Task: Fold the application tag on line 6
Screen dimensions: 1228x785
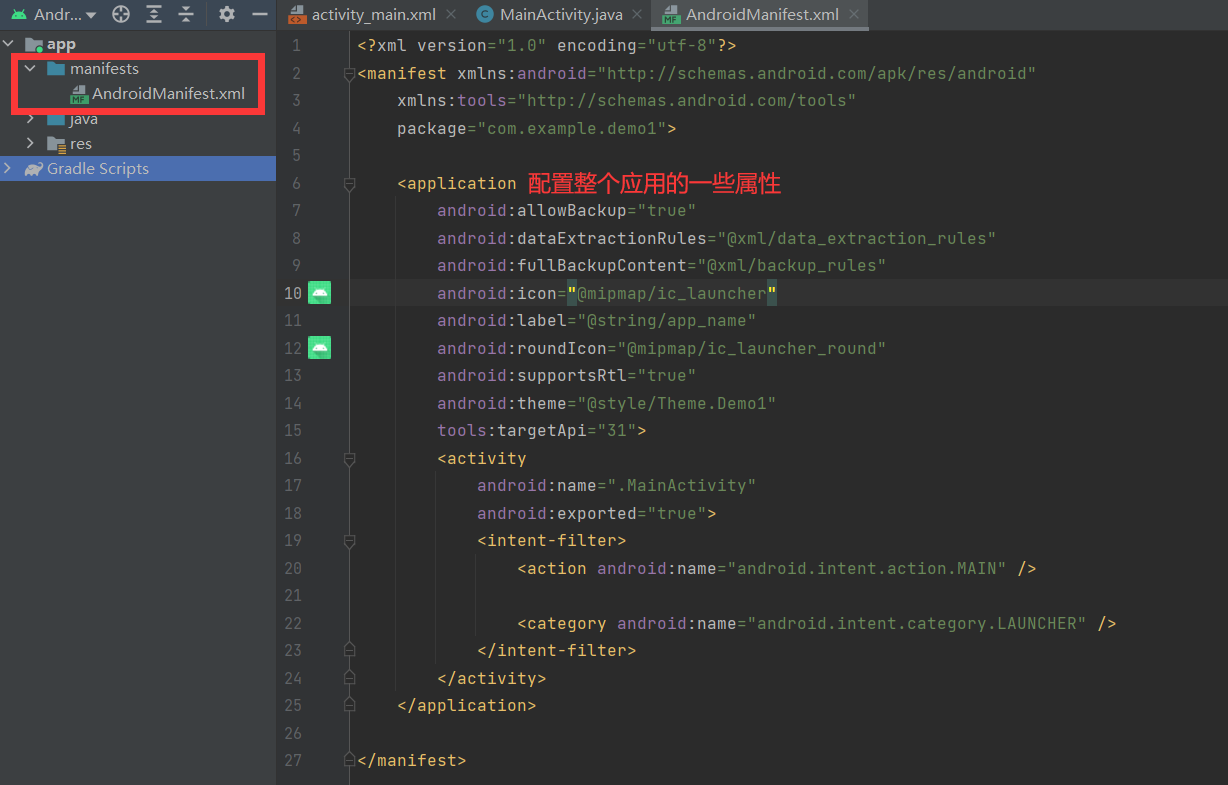Action: click(x=349, y=184)
